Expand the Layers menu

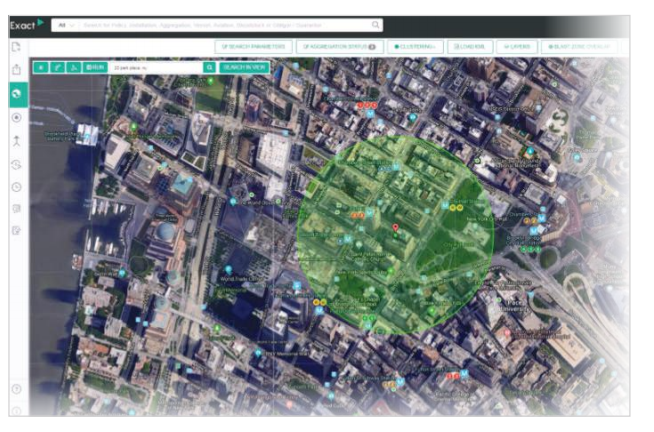click(516, 46)
